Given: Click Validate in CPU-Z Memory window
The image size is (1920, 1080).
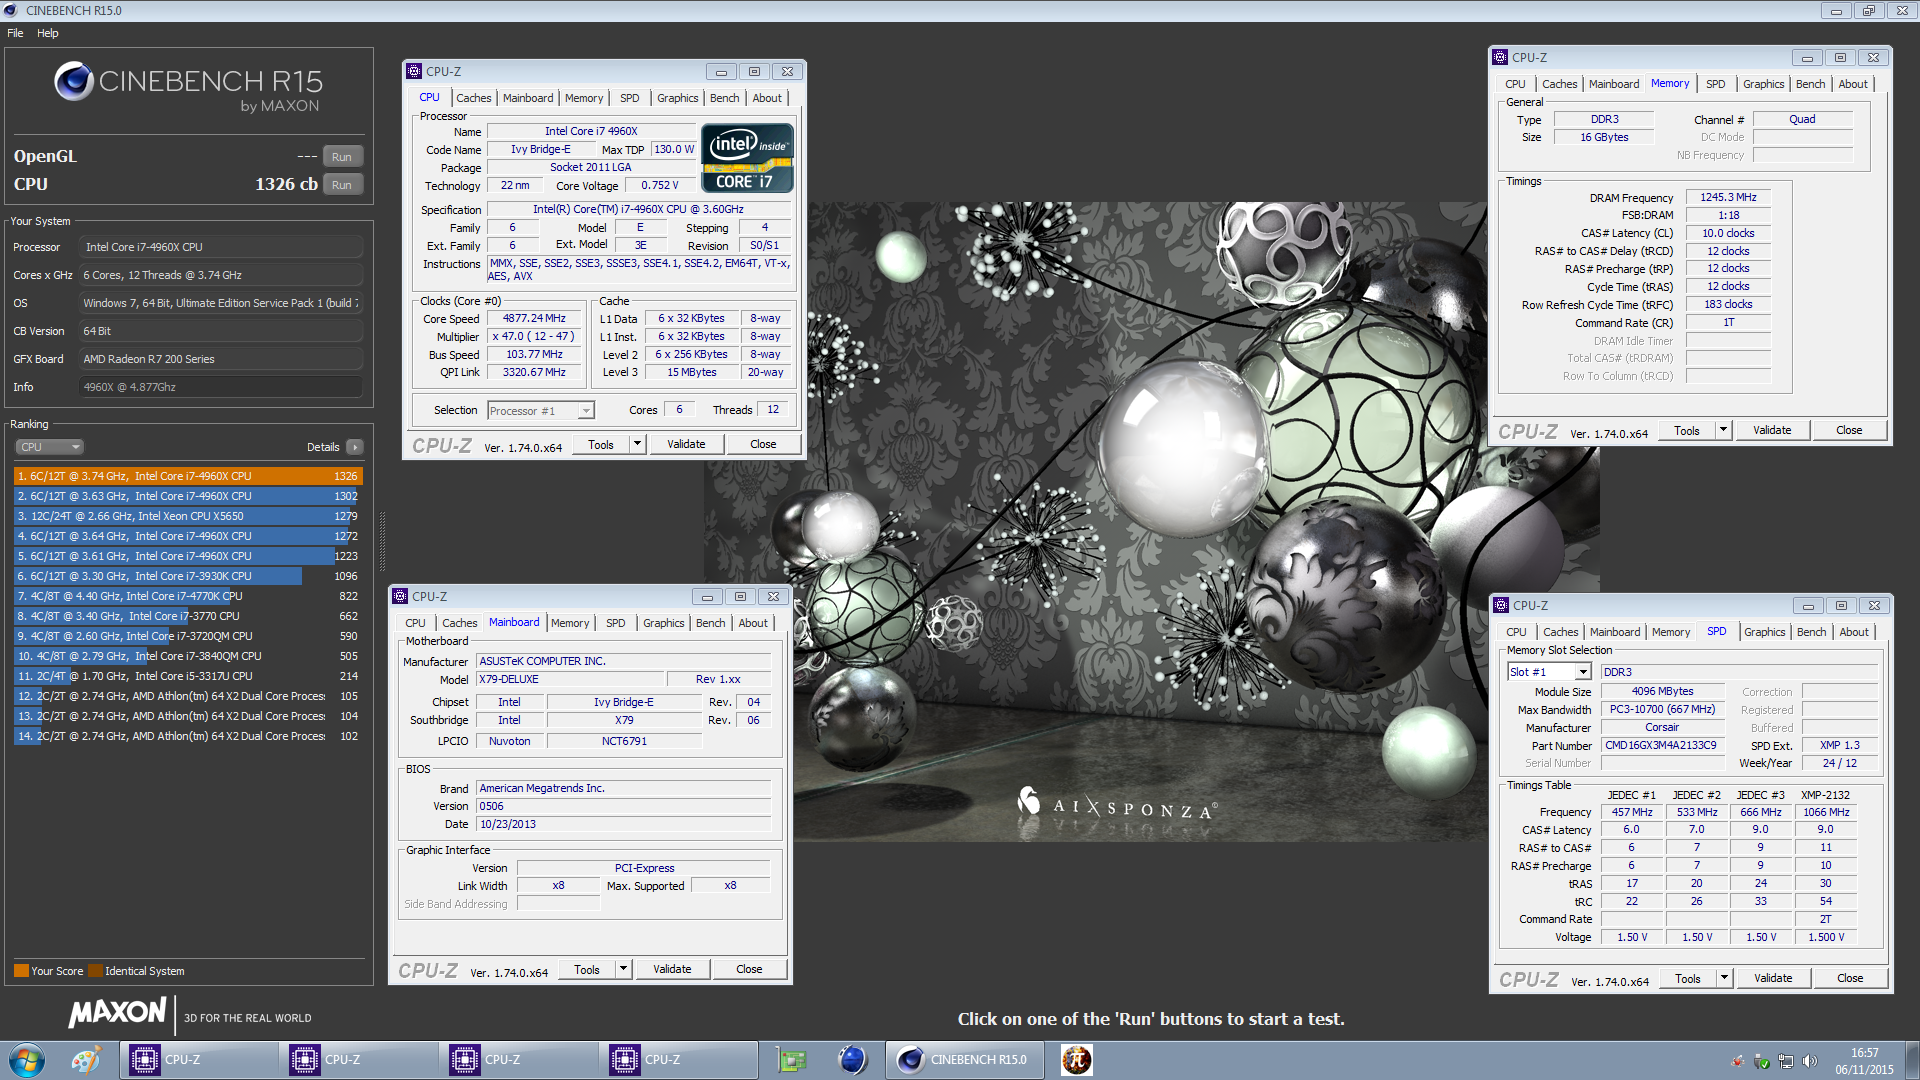Looking at the screenshot, I should (x=1772, y=430).
